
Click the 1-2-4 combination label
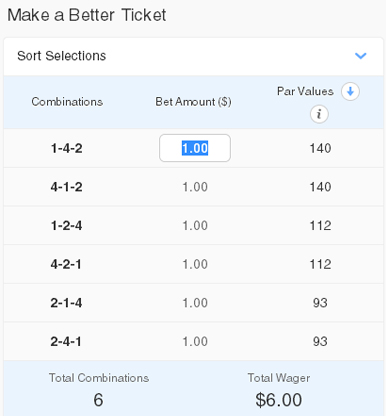click(x=66, y=226)
